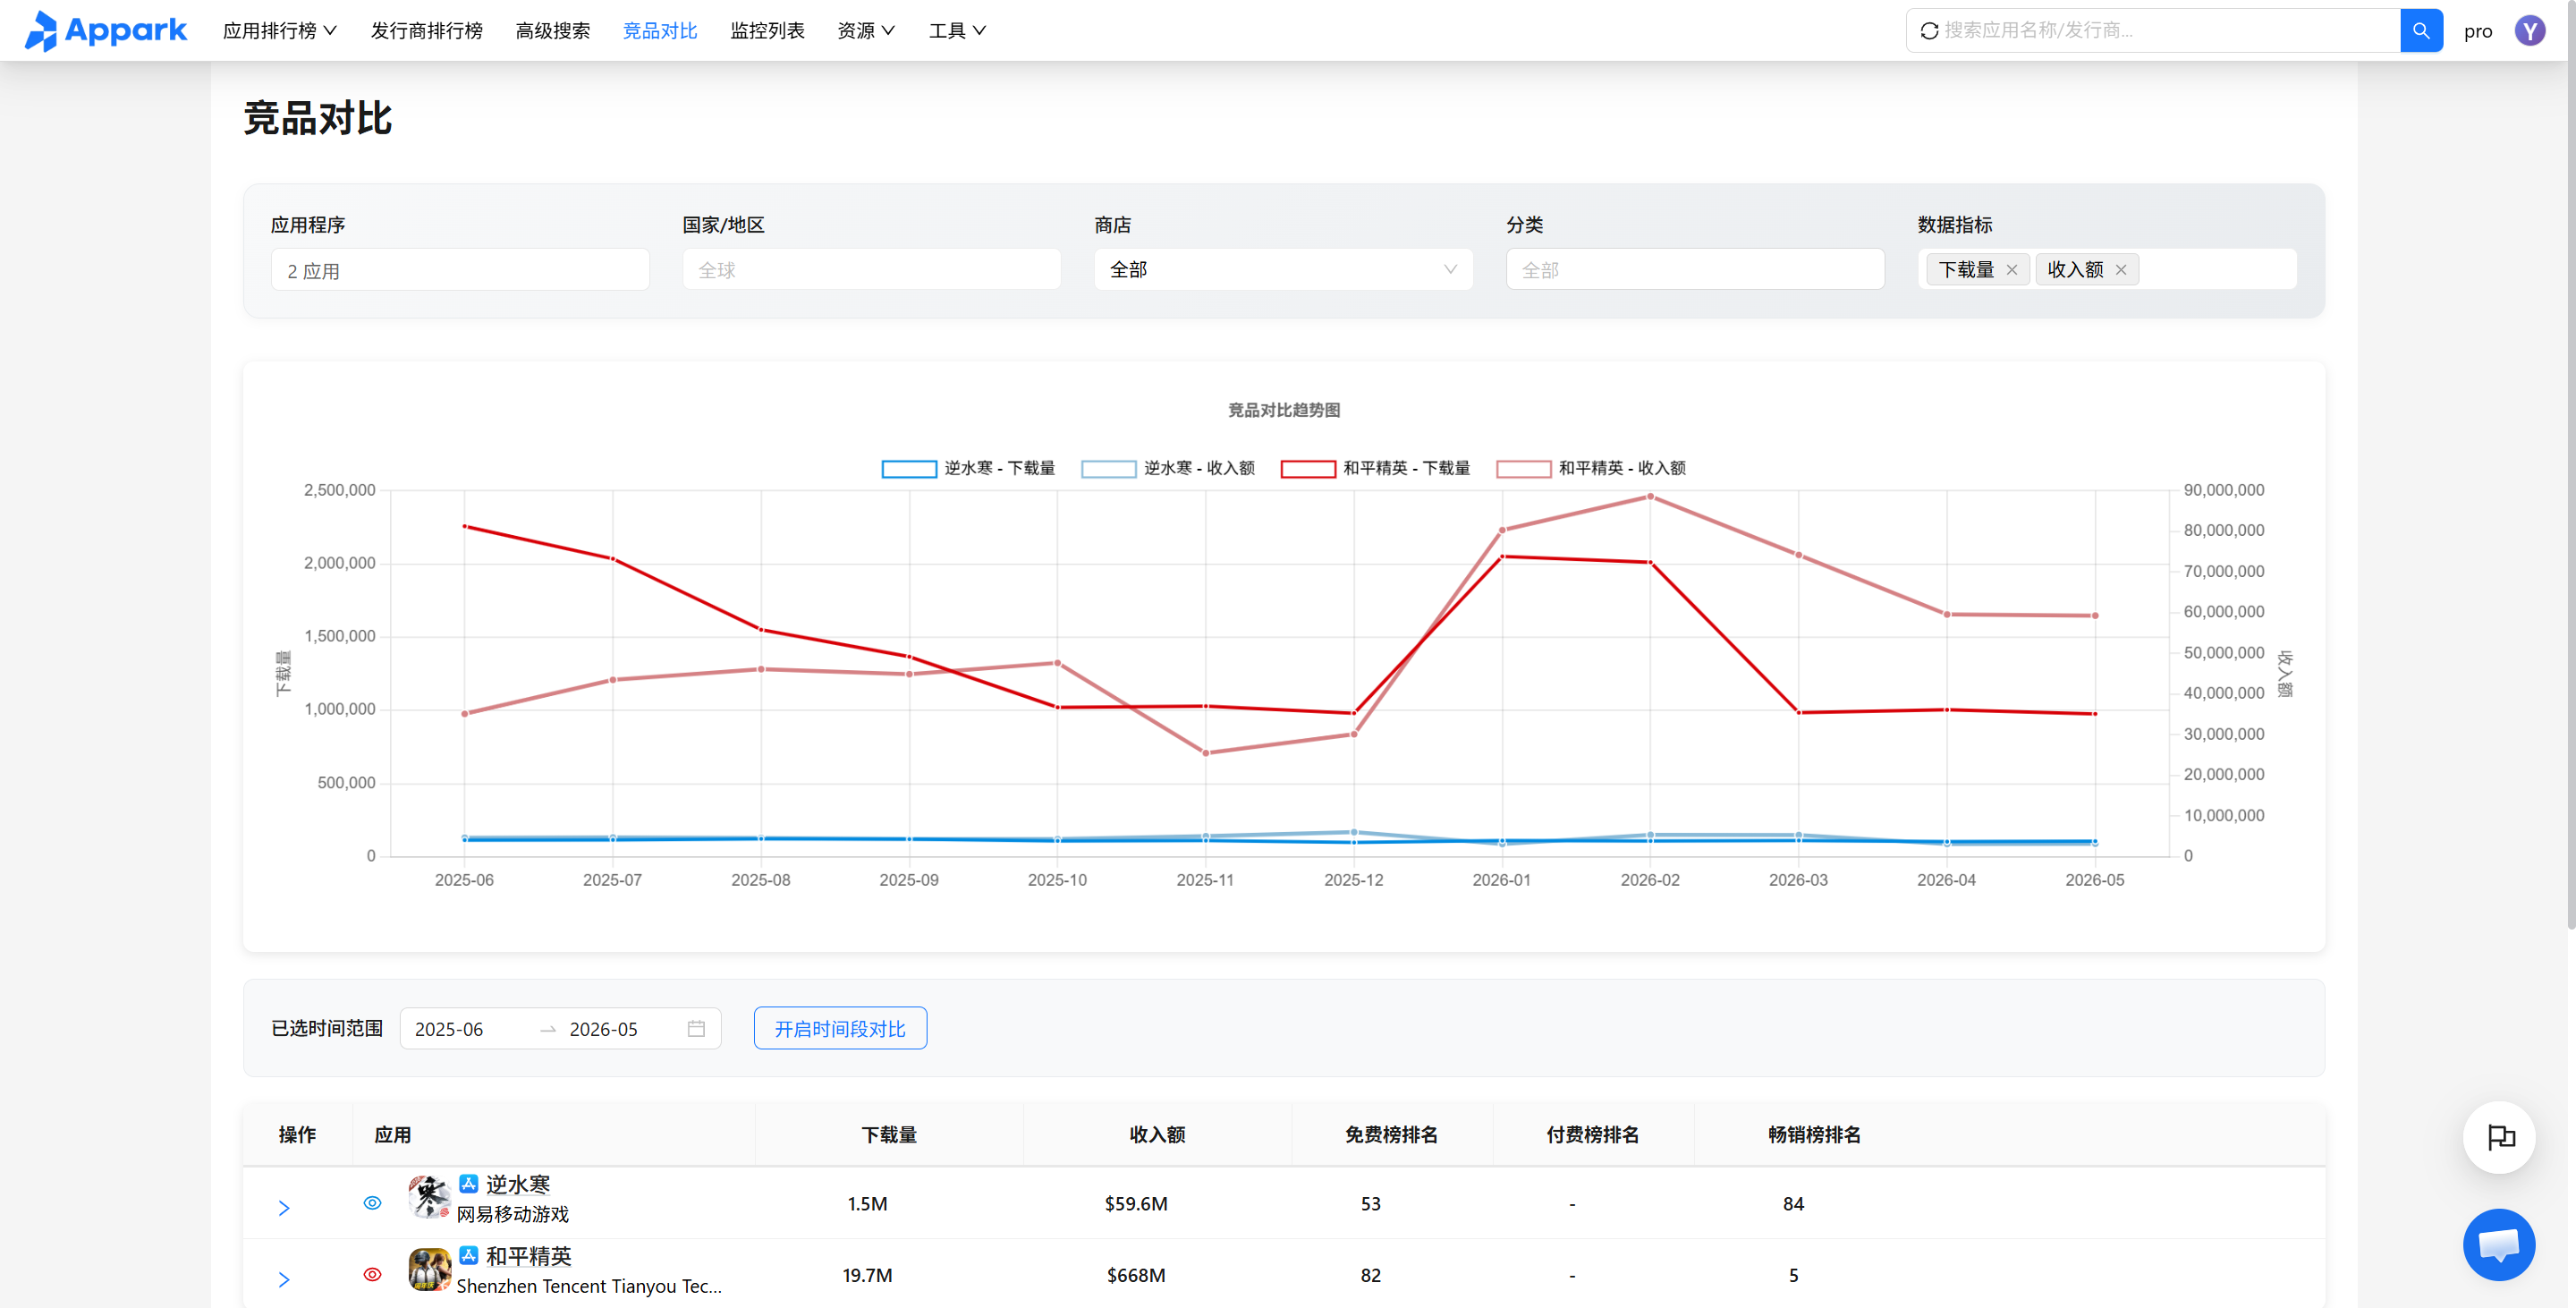The image size is (2576, 1308).
Task: Open the 国家/地区 全球 selector
Action: coord(871,269)
